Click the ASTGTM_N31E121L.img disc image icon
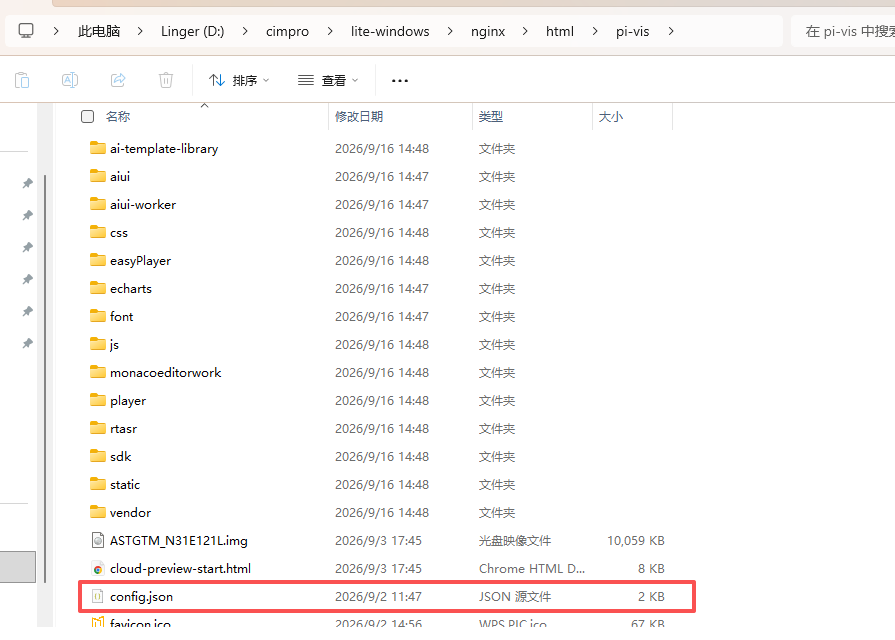Image resolution: width=895 pixels, height=640 pixels. tap(98, 540)
